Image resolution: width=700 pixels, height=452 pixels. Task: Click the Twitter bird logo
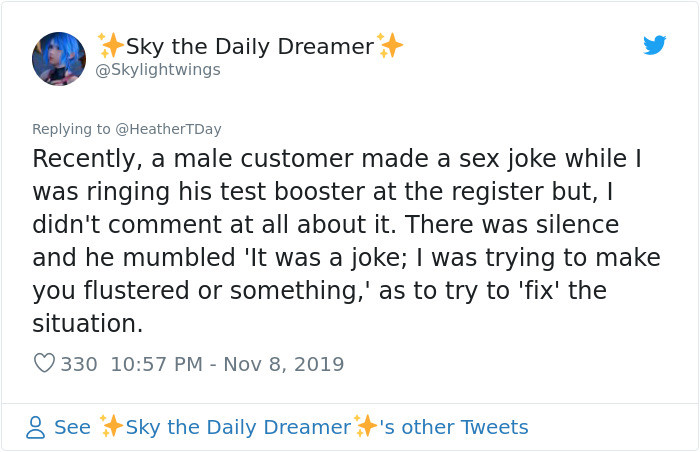(654, 45)
